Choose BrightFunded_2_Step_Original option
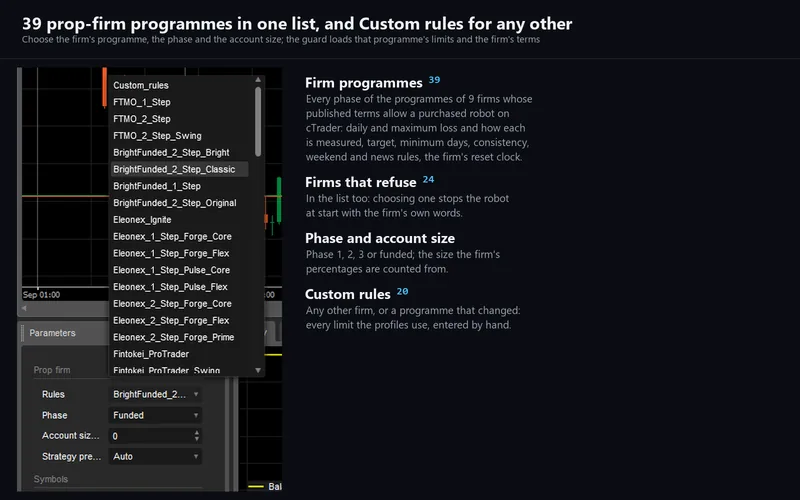Viewport: 800px width, 500px height. [x=174, y=203]
